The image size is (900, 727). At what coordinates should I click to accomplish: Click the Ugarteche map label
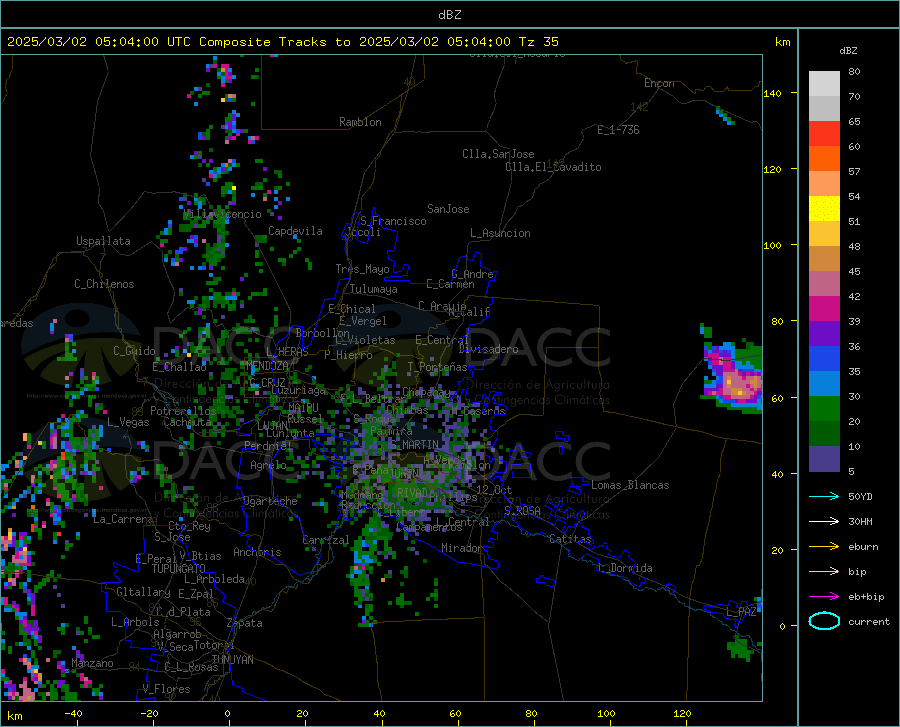(x=270, y=501)
